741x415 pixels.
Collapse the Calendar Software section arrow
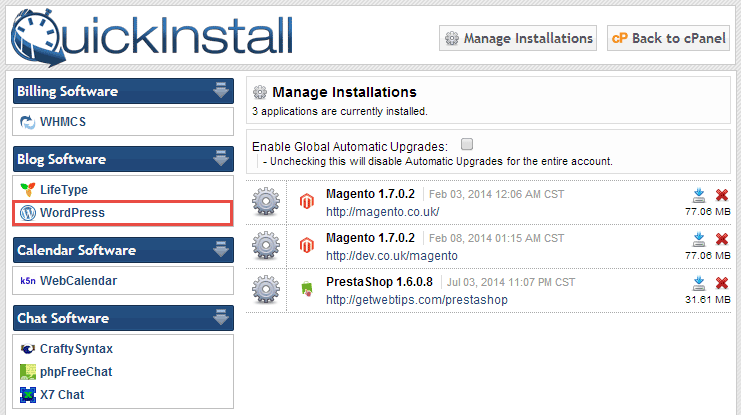[x=221, y=249]
